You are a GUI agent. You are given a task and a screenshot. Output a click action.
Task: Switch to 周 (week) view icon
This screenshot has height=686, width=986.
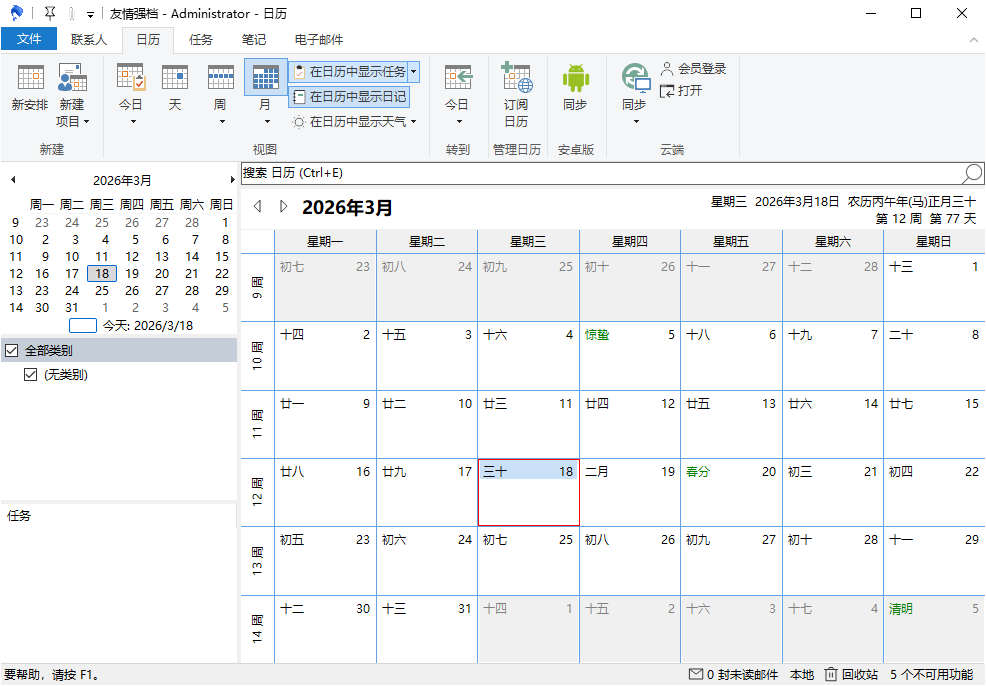[x=220, y=78]
